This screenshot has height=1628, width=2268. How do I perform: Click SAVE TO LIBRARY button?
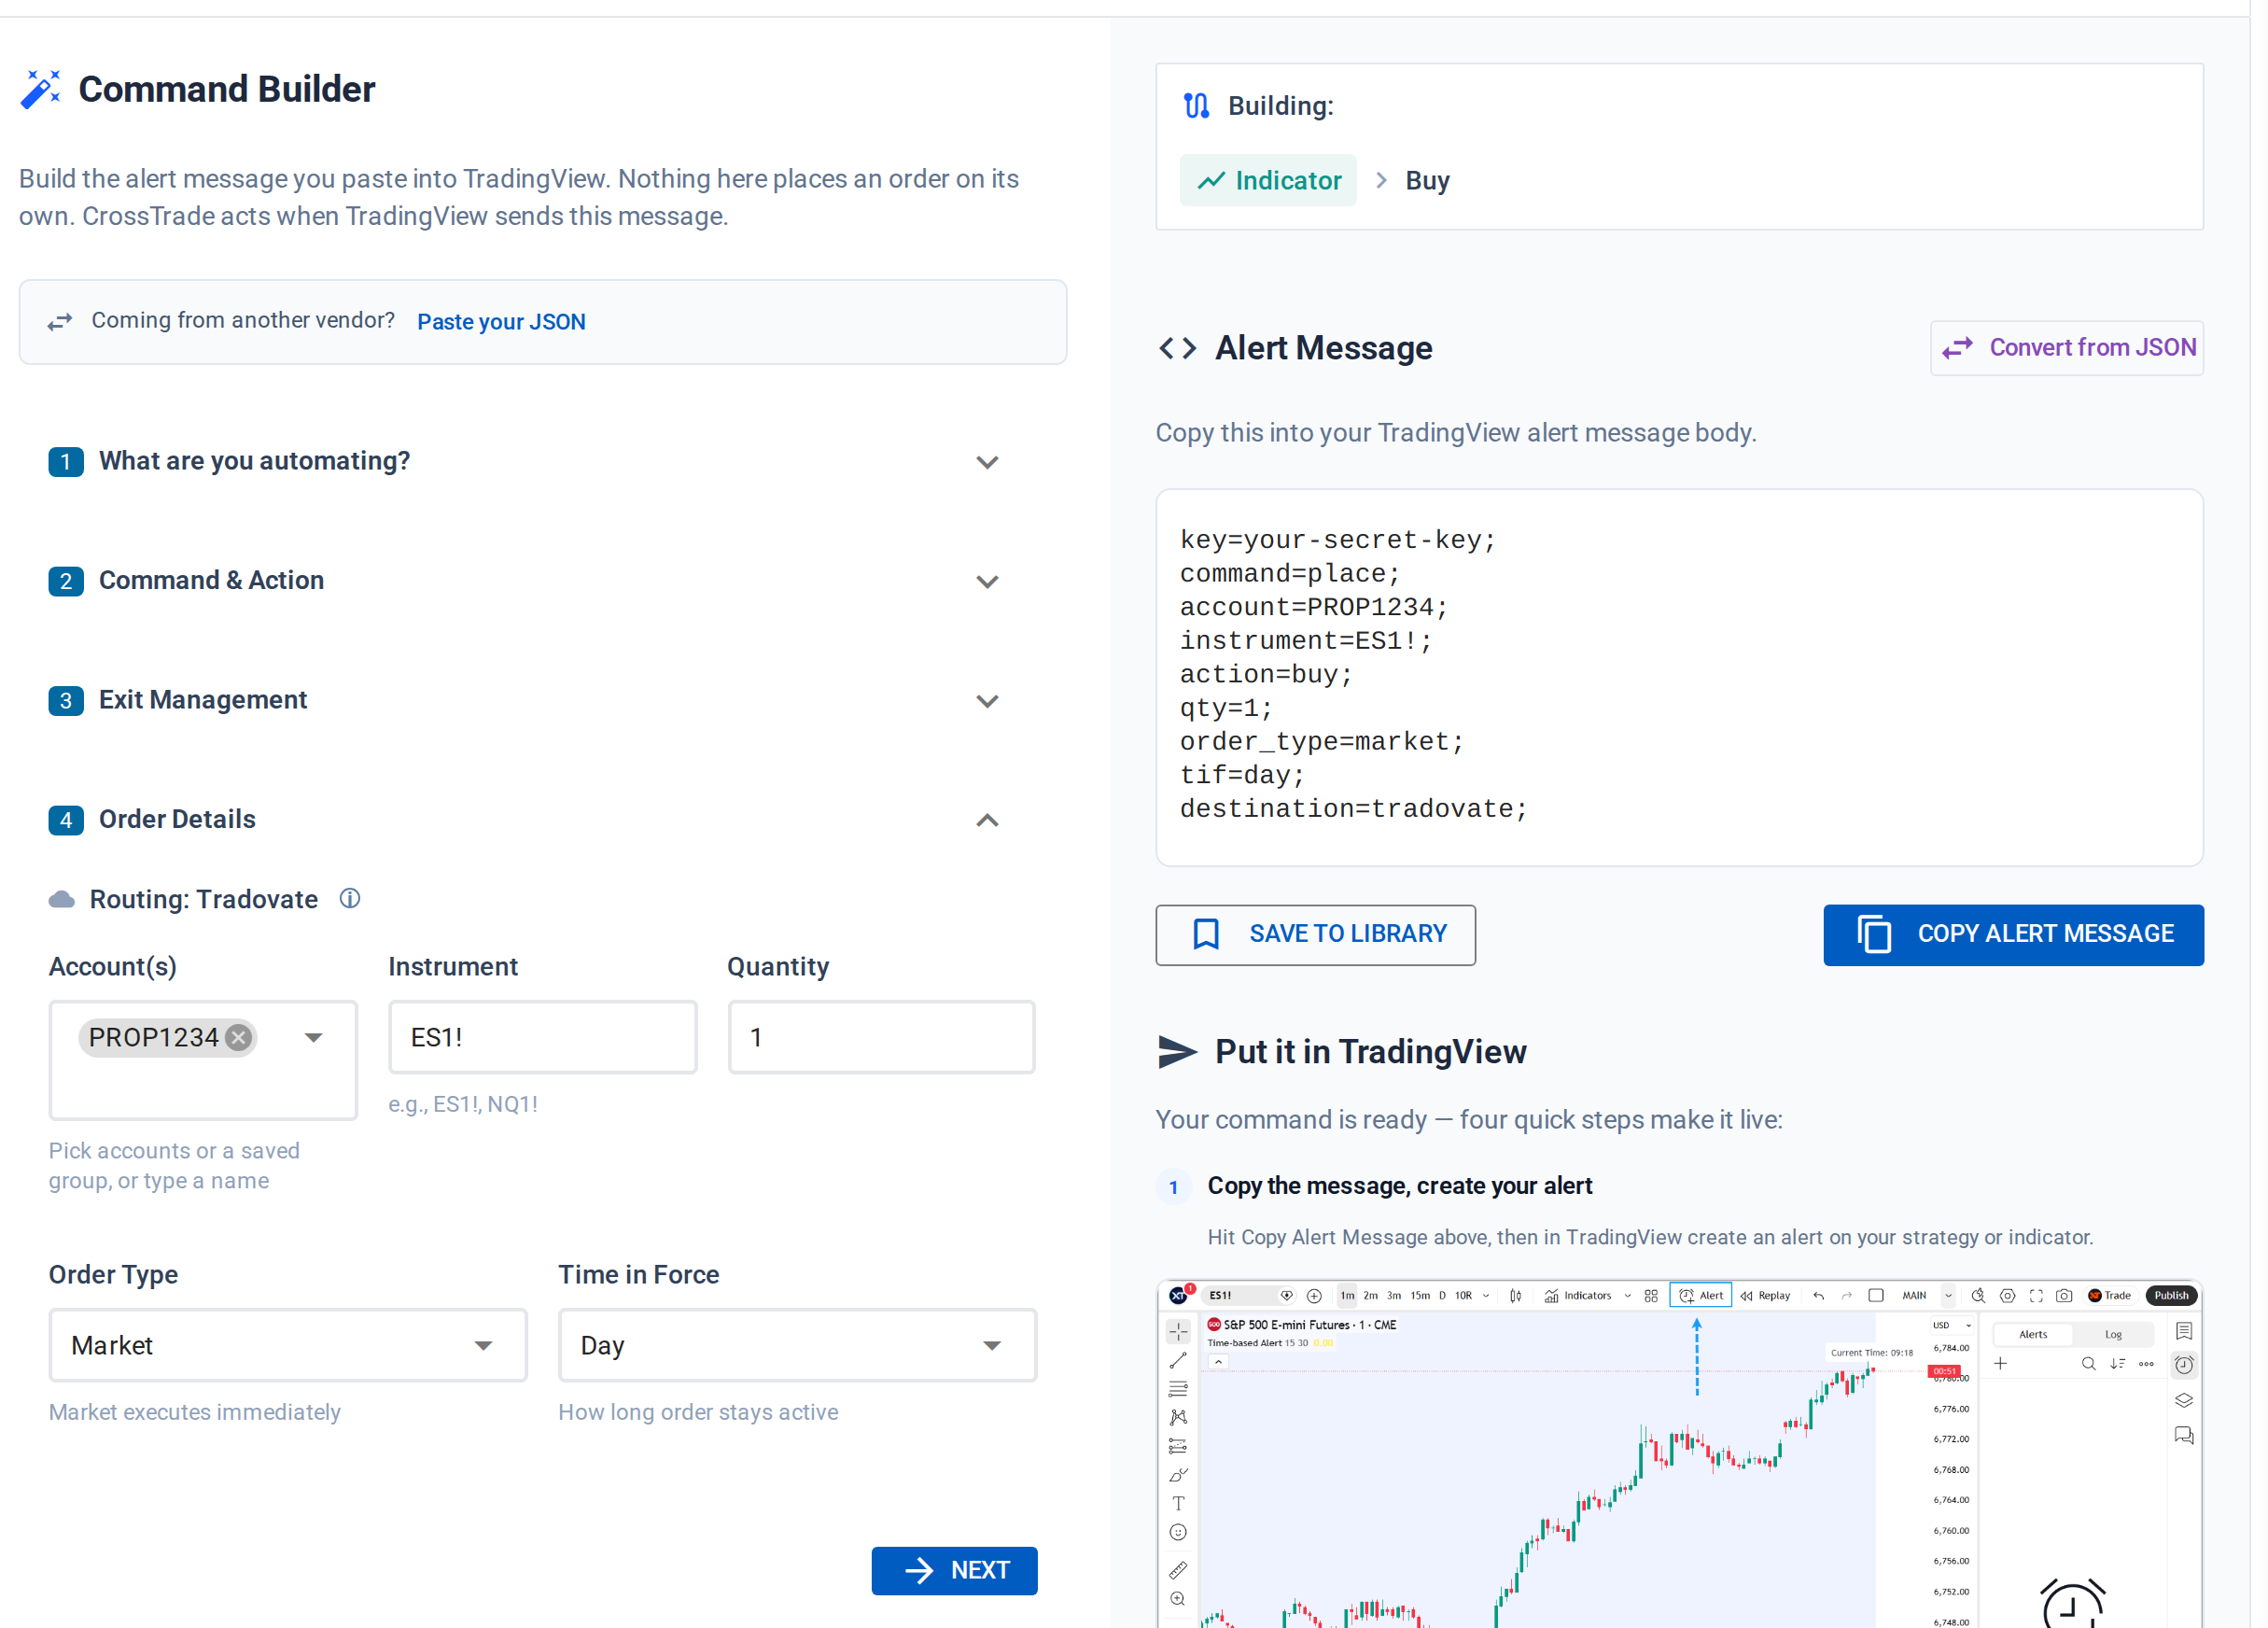click(1316, 935)
